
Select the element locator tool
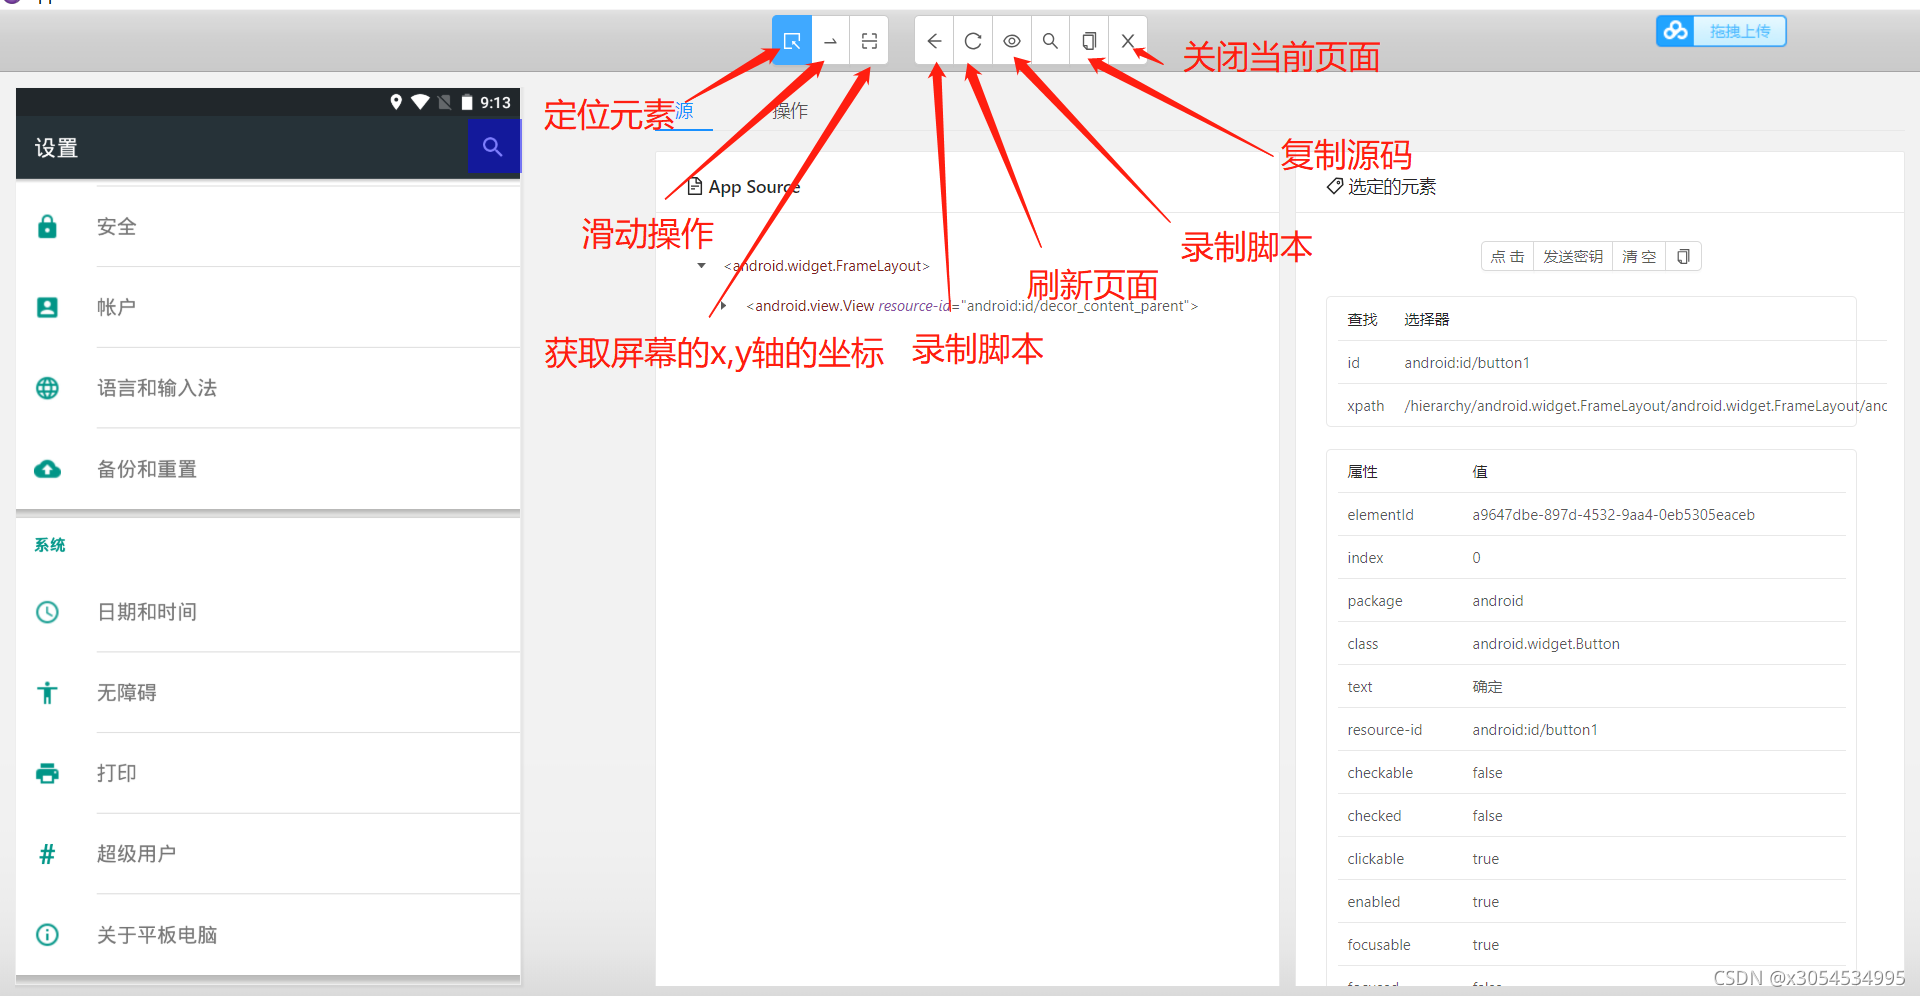point(791,40)
